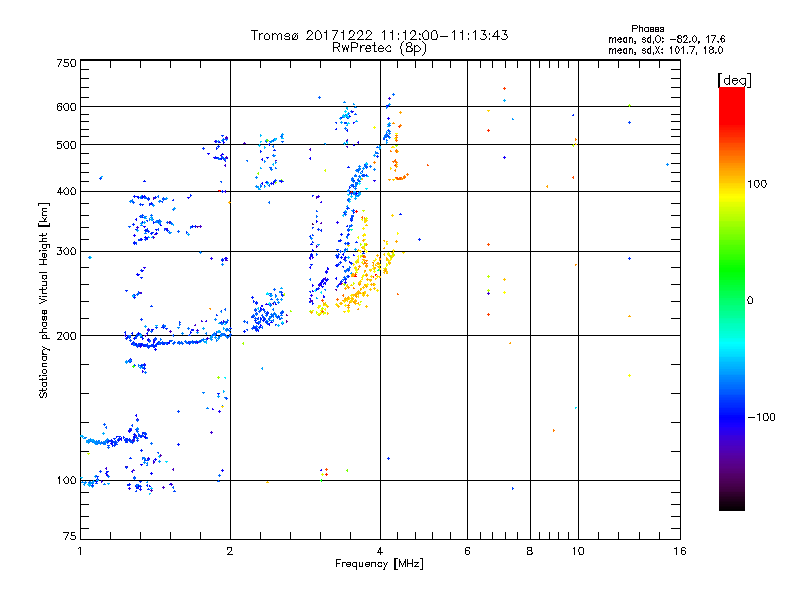This screenshot has width=800, height=600.
Task: Click the 'Stationary phase Virtual Height [km]' axis label
Action: point(44,301)
